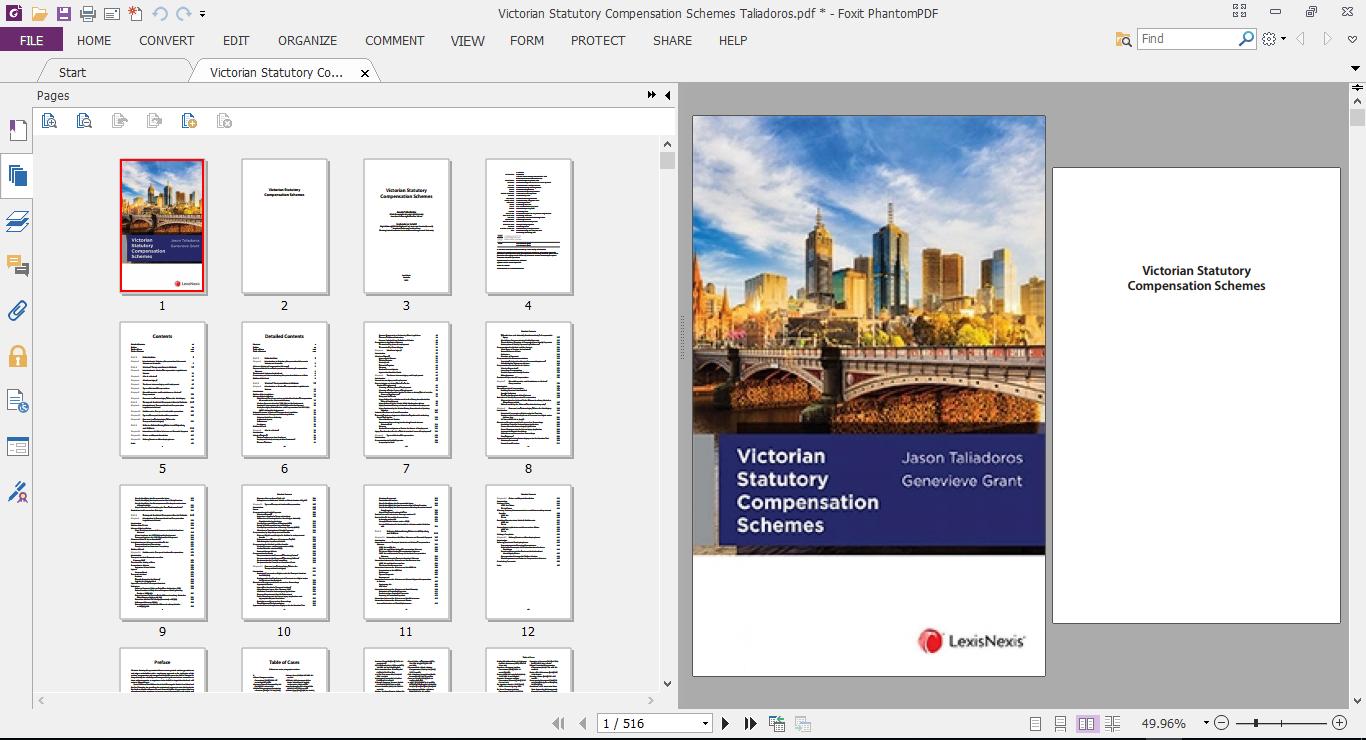Open the CONVERT ribbon tab
The width and height of the screenshot is (1366, 740).
166,40
